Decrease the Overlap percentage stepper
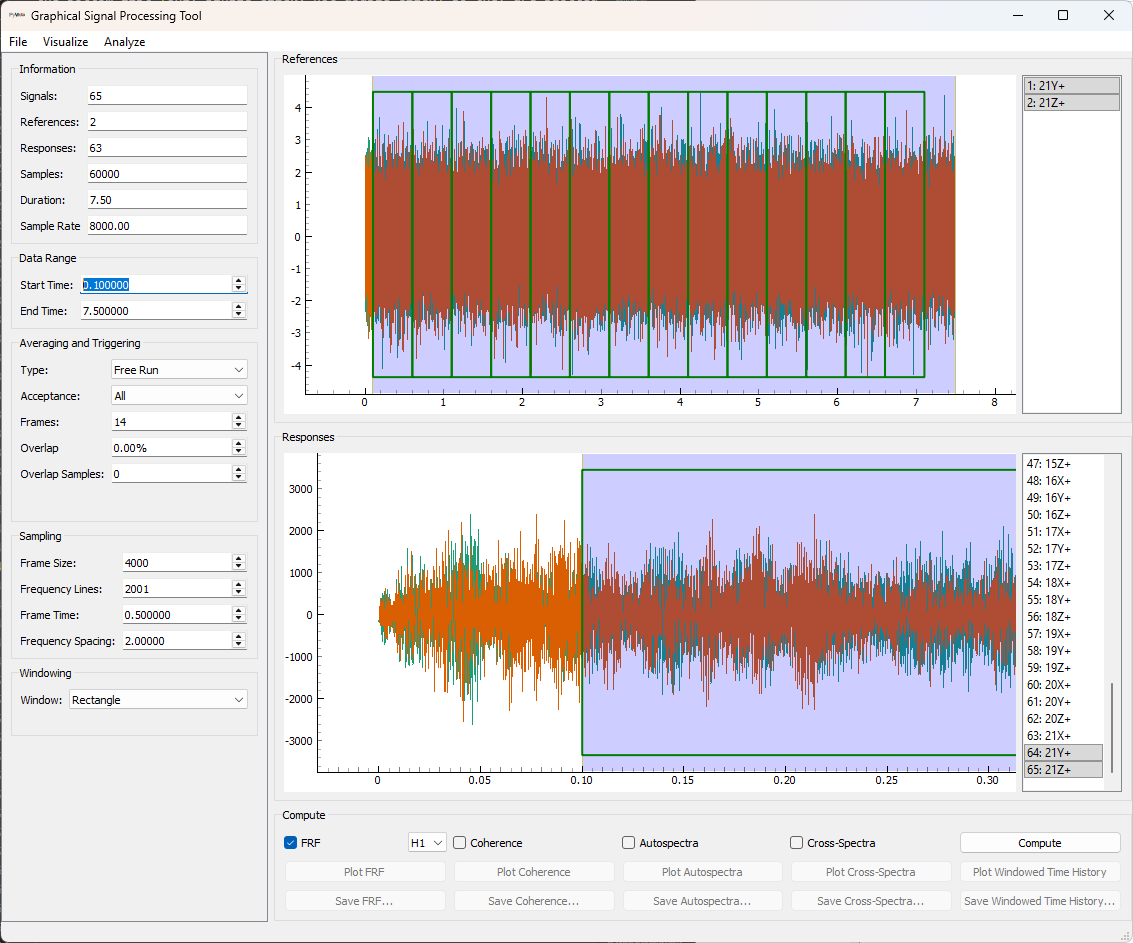This screenshot has width=1133, height=943. tap(238, 452)
